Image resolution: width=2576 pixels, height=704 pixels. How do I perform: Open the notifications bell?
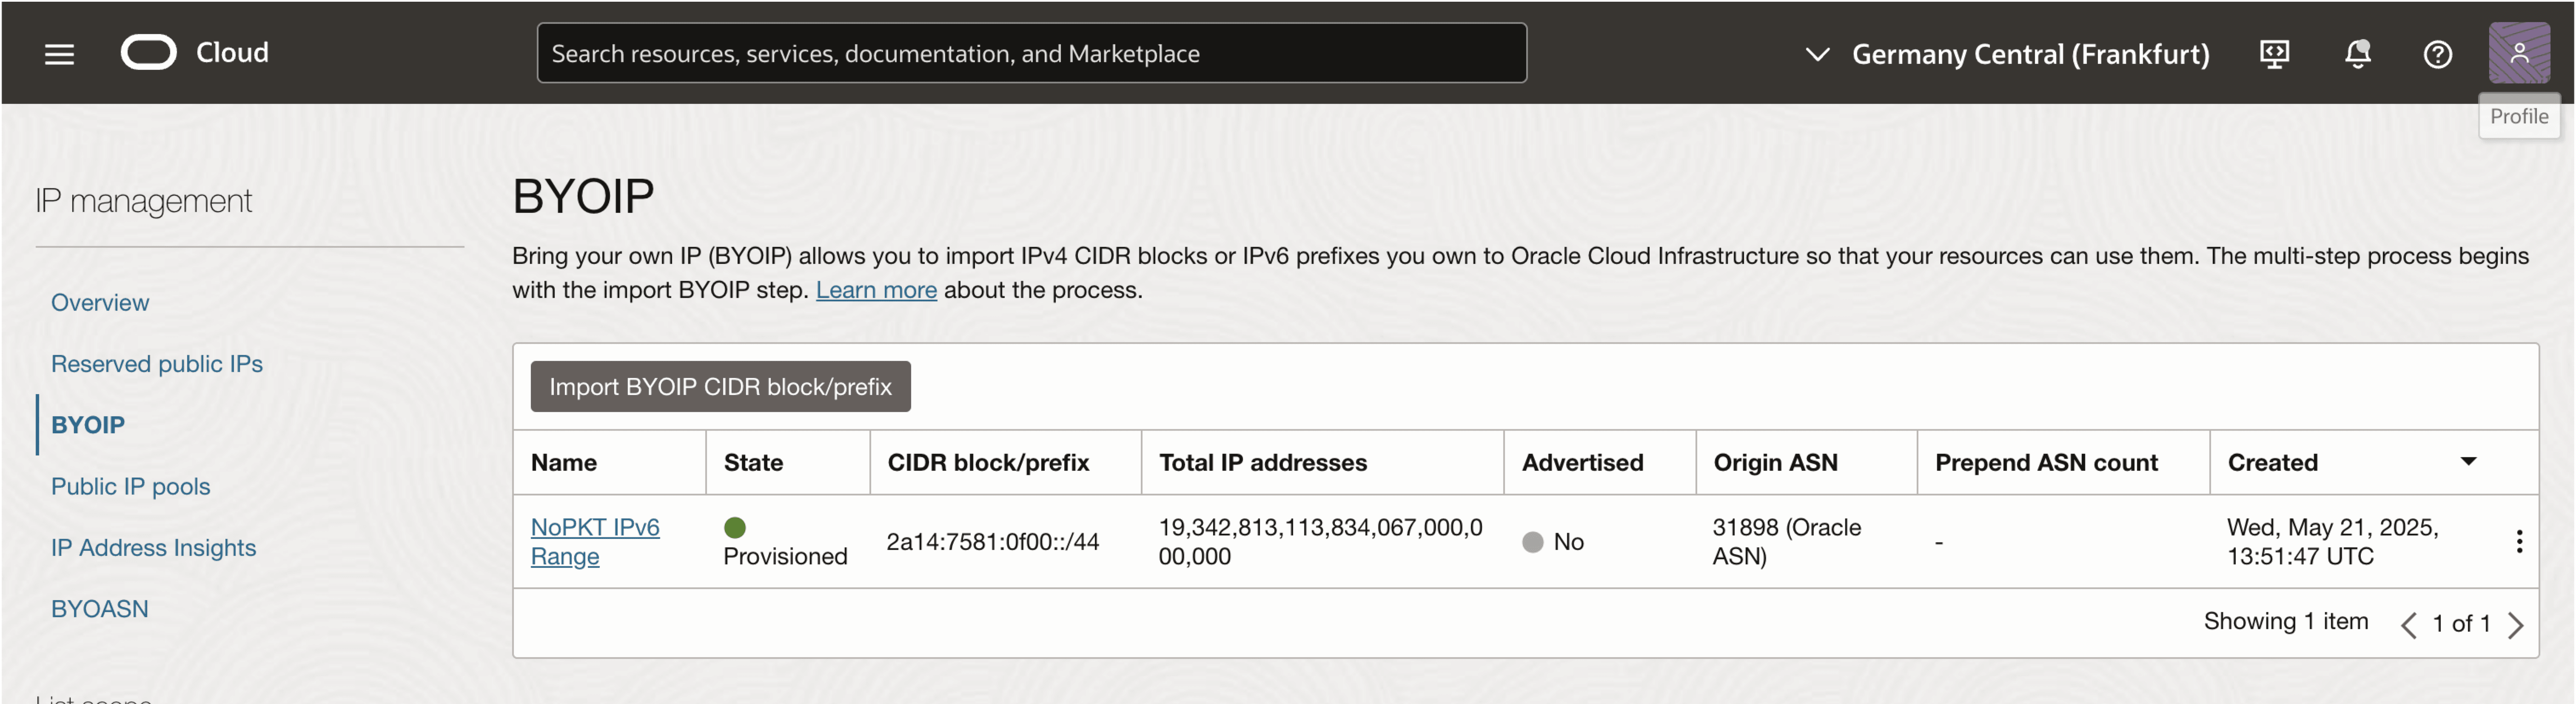(2357, 54)
